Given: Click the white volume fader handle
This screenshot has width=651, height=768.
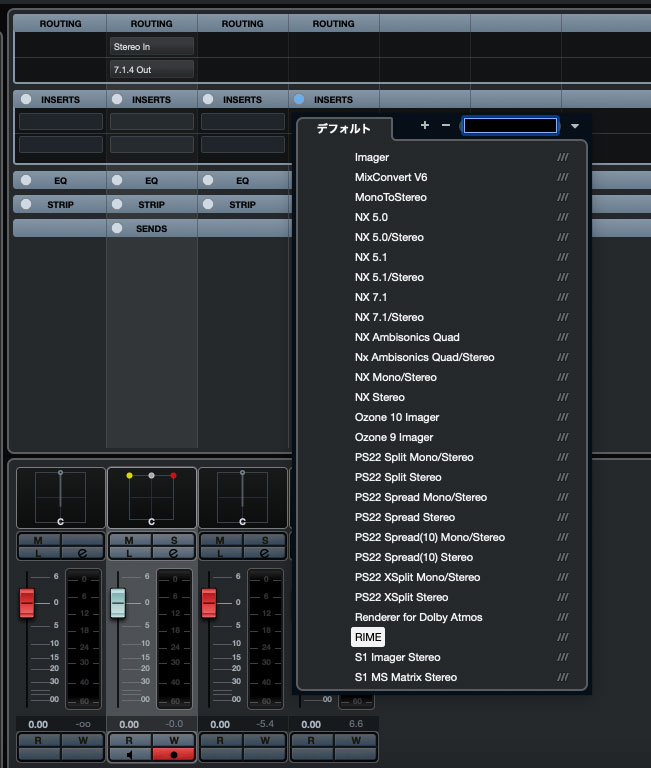Looking at the screenshot, I should pos(118,602).
